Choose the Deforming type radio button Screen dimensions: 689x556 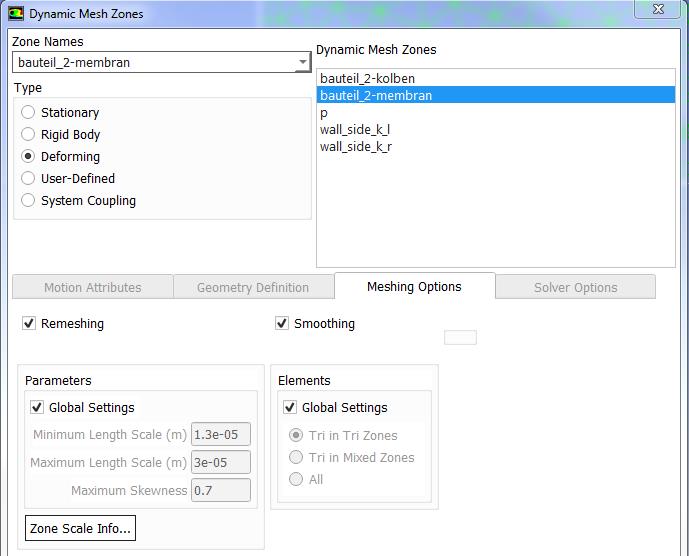(28, 156)
